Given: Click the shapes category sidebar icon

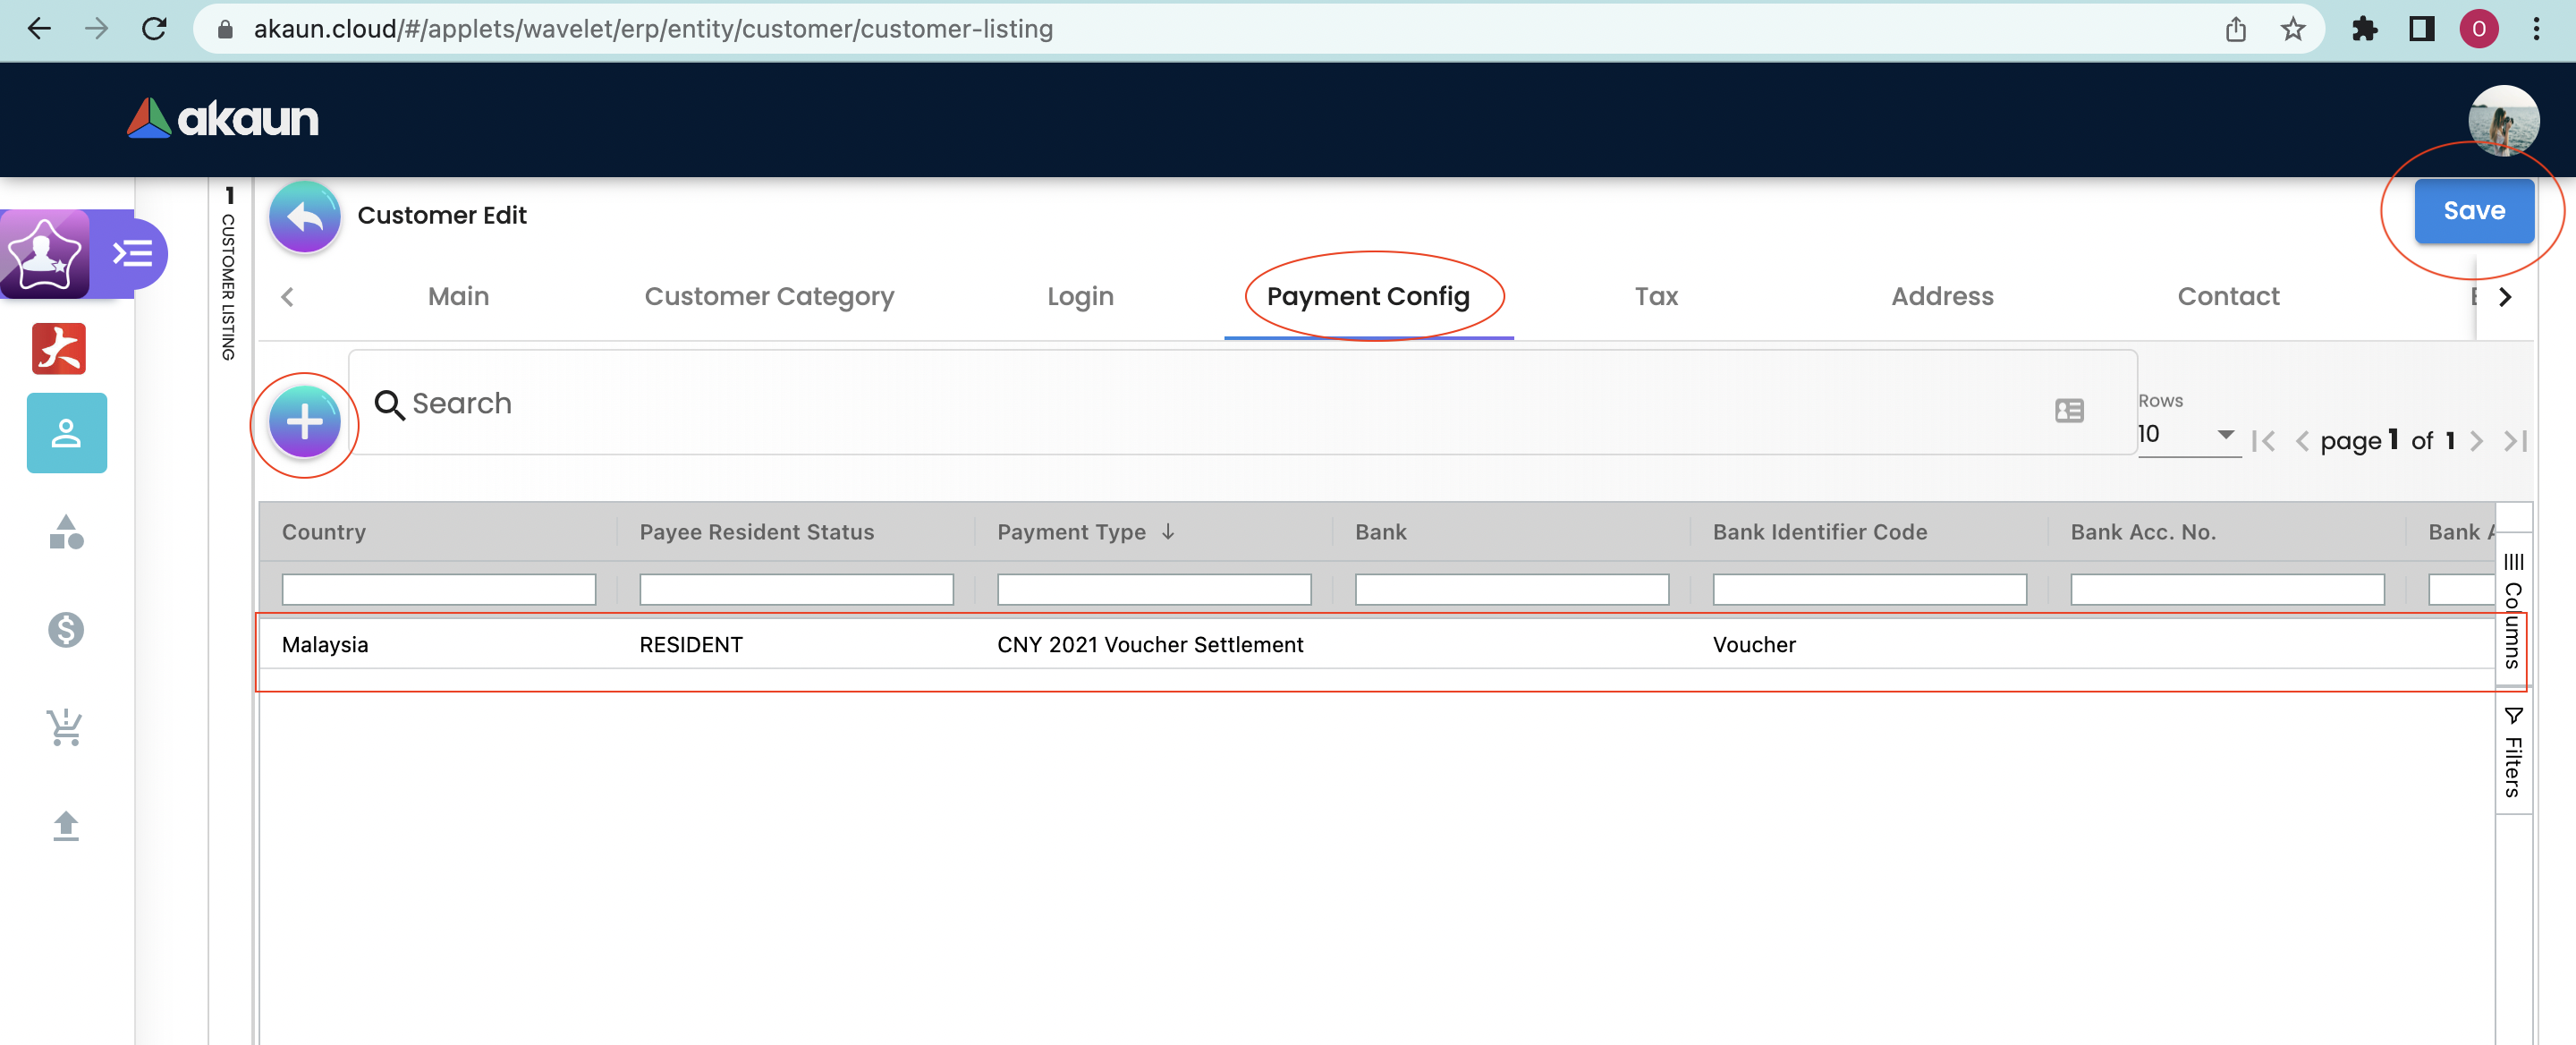Looking at the screenshot, I should pyautogui.click(x=66, y=532).
